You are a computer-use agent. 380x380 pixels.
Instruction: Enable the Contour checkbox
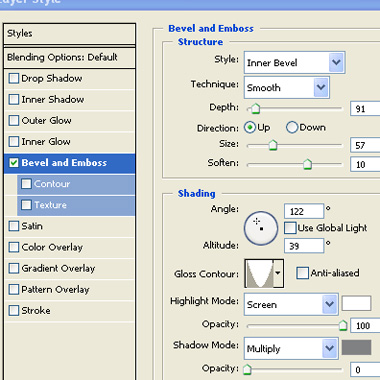(x=26, y=184)
